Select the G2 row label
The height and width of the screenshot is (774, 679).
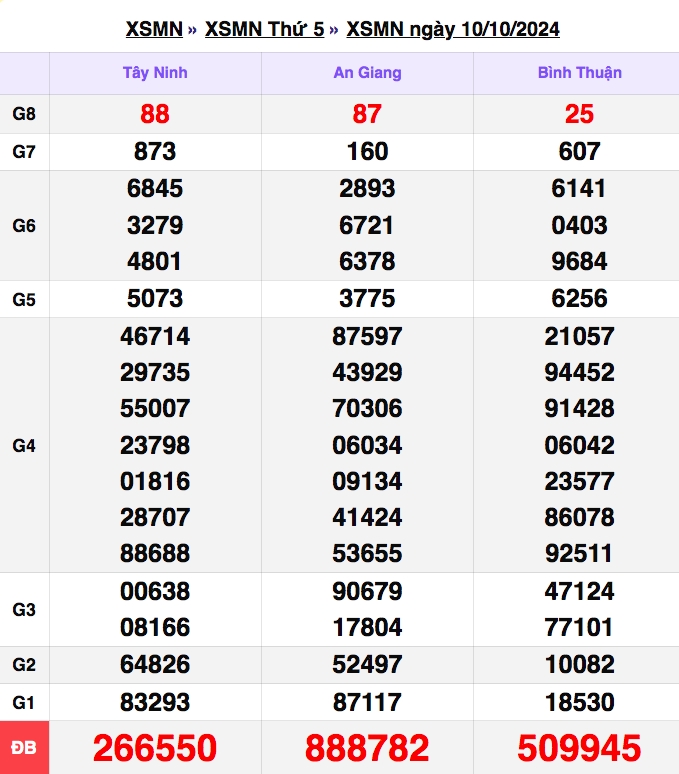click(24, 664)
